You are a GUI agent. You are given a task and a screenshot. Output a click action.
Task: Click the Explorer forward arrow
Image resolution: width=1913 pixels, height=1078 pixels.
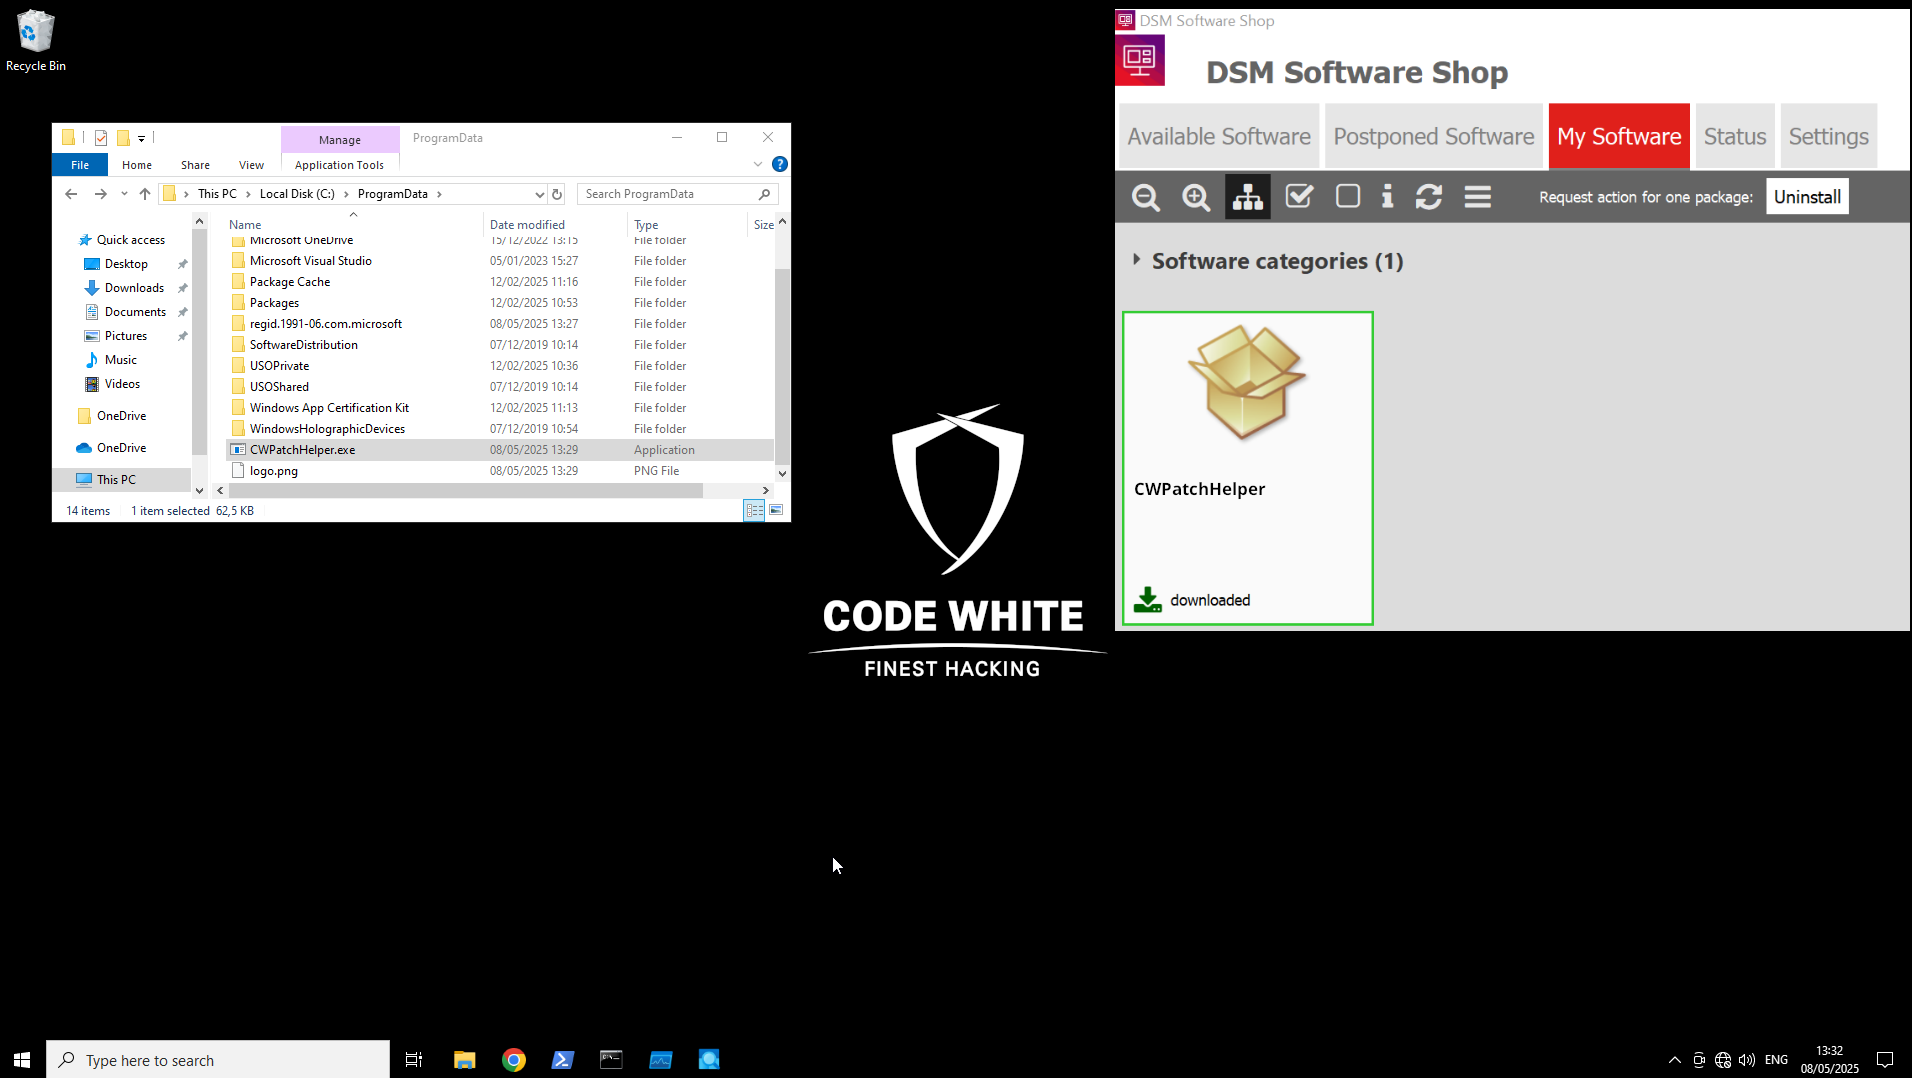(100, 194)
